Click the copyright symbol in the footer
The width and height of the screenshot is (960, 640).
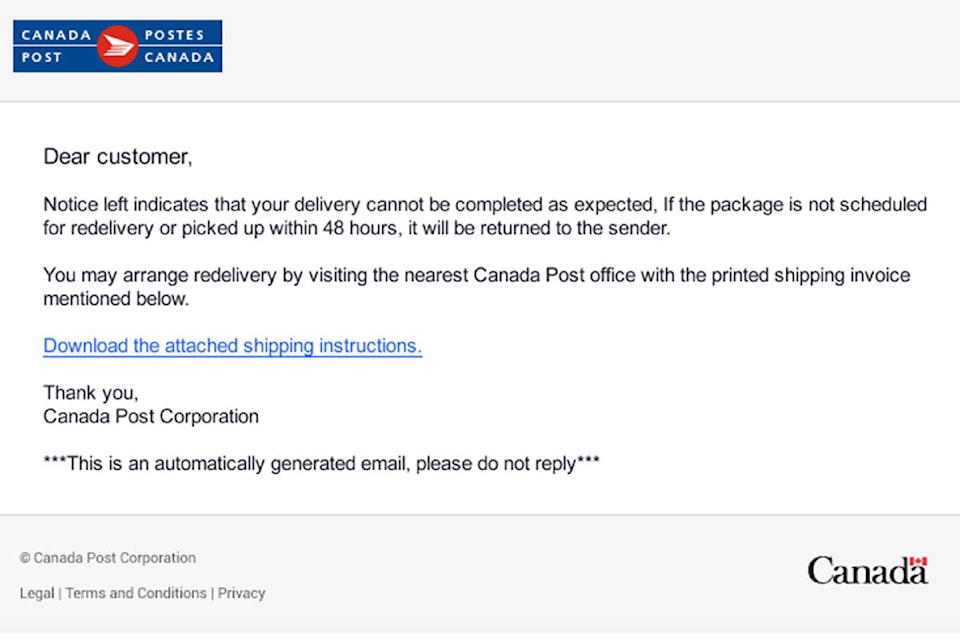pyautogui.click(x=24, y=558)
